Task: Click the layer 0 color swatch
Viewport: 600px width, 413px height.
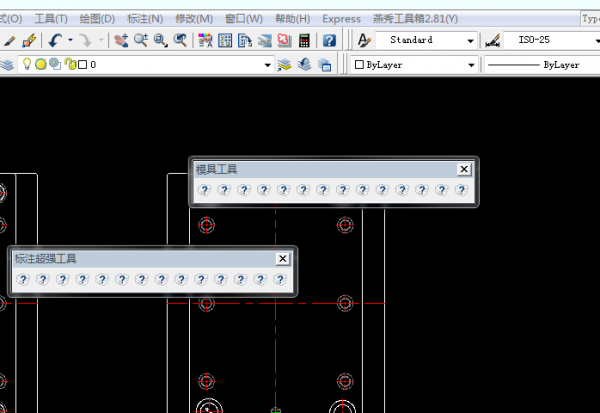Action: 82,65
